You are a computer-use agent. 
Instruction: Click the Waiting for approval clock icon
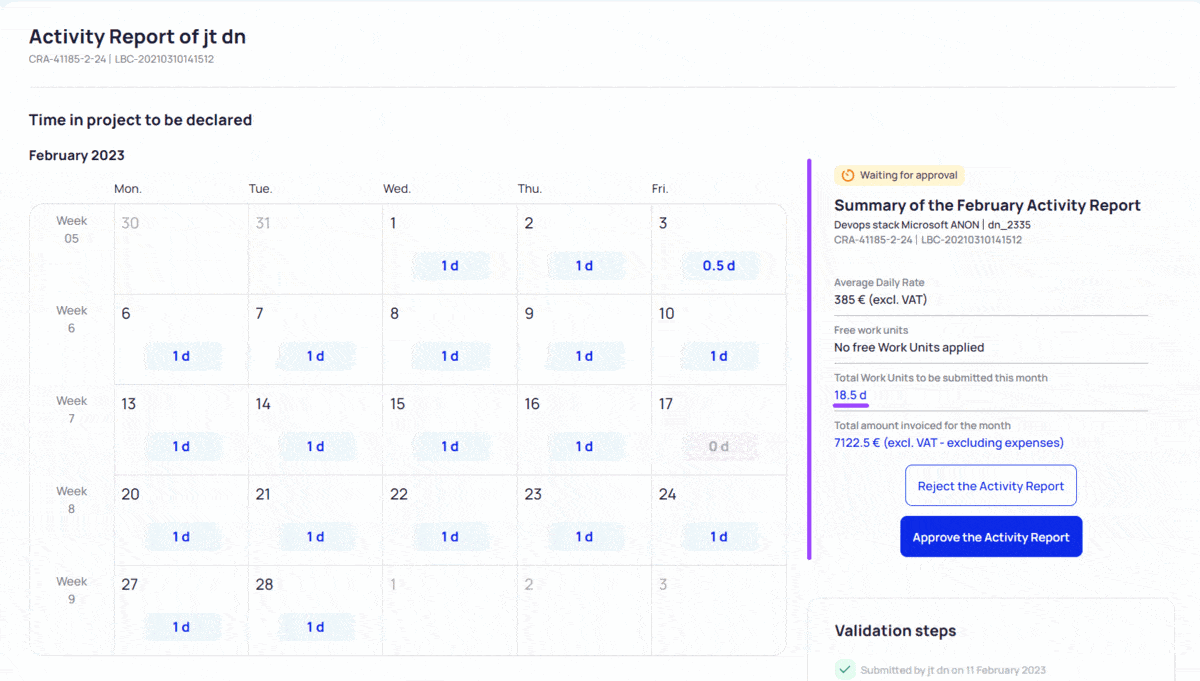848,175
